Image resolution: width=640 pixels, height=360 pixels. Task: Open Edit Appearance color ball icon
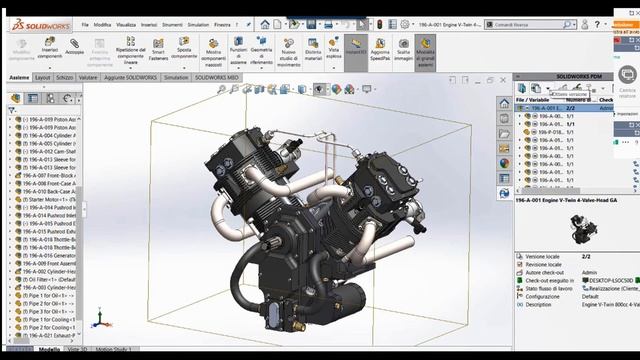[336, 89]
